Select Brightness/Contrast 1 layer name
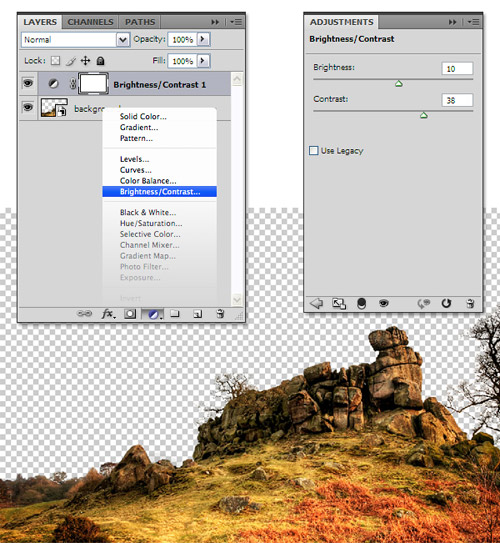 click(x=160, y=84)
